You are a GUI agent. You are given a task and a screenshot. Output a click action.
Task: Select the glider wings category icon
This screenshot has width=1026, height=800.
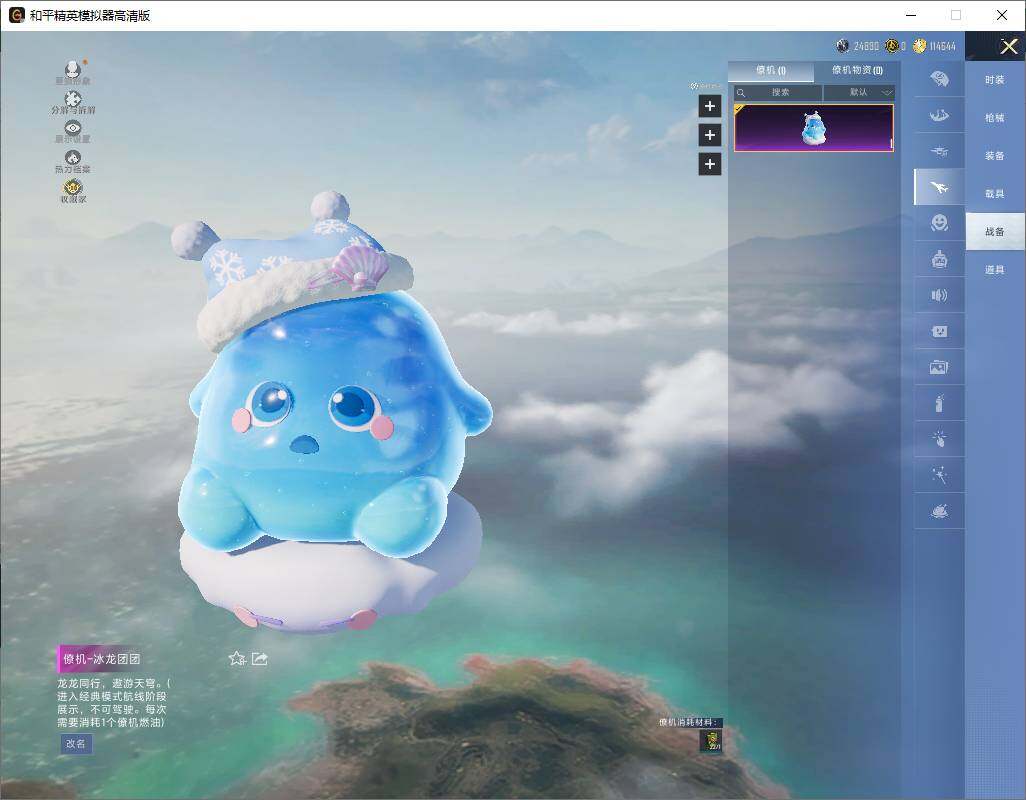(939, 116)
